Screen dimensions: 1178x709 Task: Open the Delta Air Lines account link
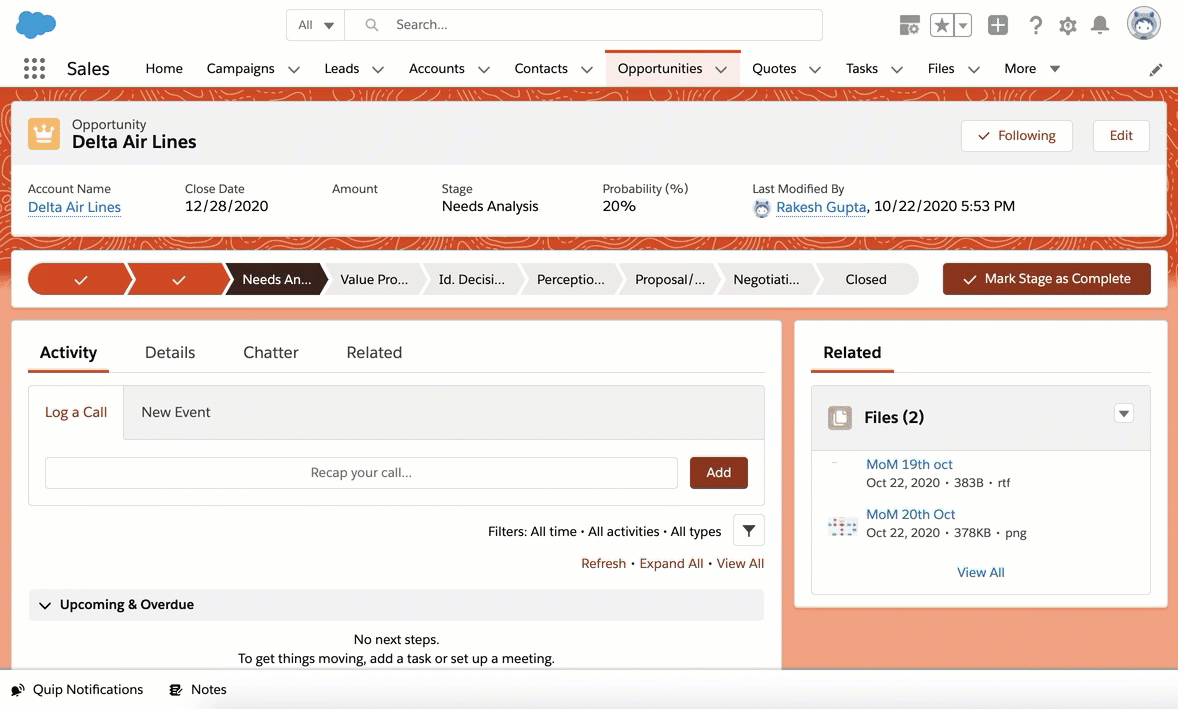pos(74,207)
